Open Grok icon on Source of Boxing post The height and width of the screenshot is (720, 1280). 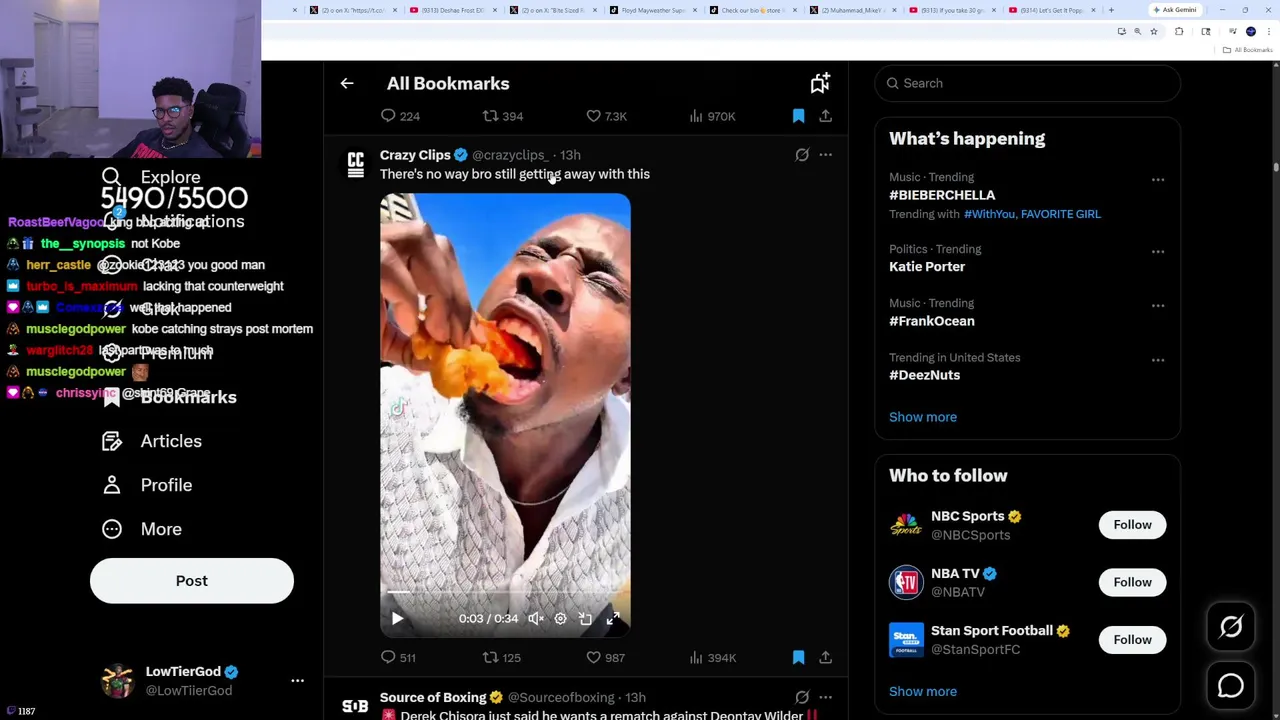802,697
